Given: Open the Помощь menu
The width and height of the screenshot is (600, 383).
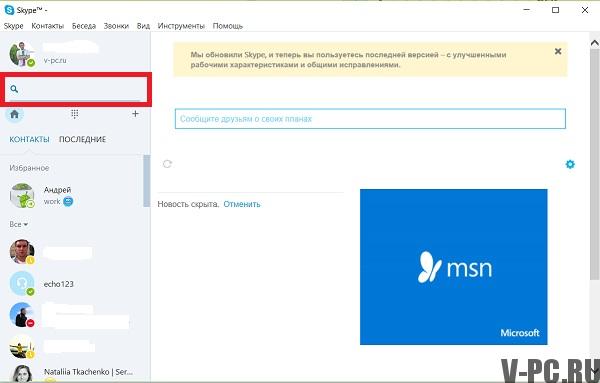Looking at the screenshot, I should pyautogui.click(x=228, y=26).
